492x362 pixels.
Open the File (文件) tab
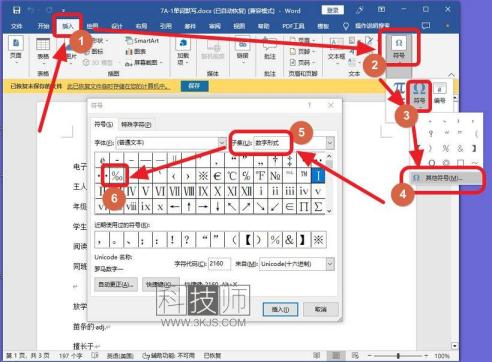tap(16, 26)
